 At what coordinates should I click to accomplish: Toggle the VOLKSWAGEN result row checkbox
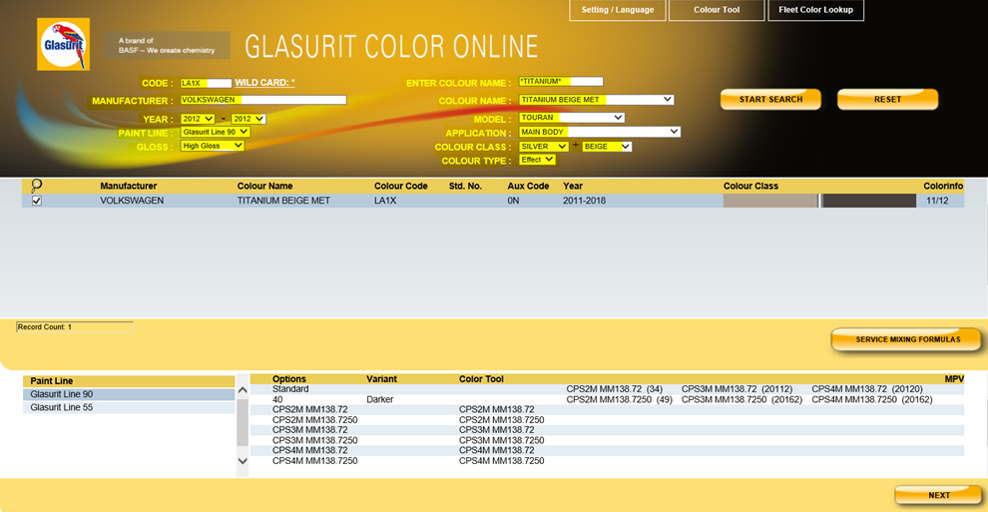37,201
